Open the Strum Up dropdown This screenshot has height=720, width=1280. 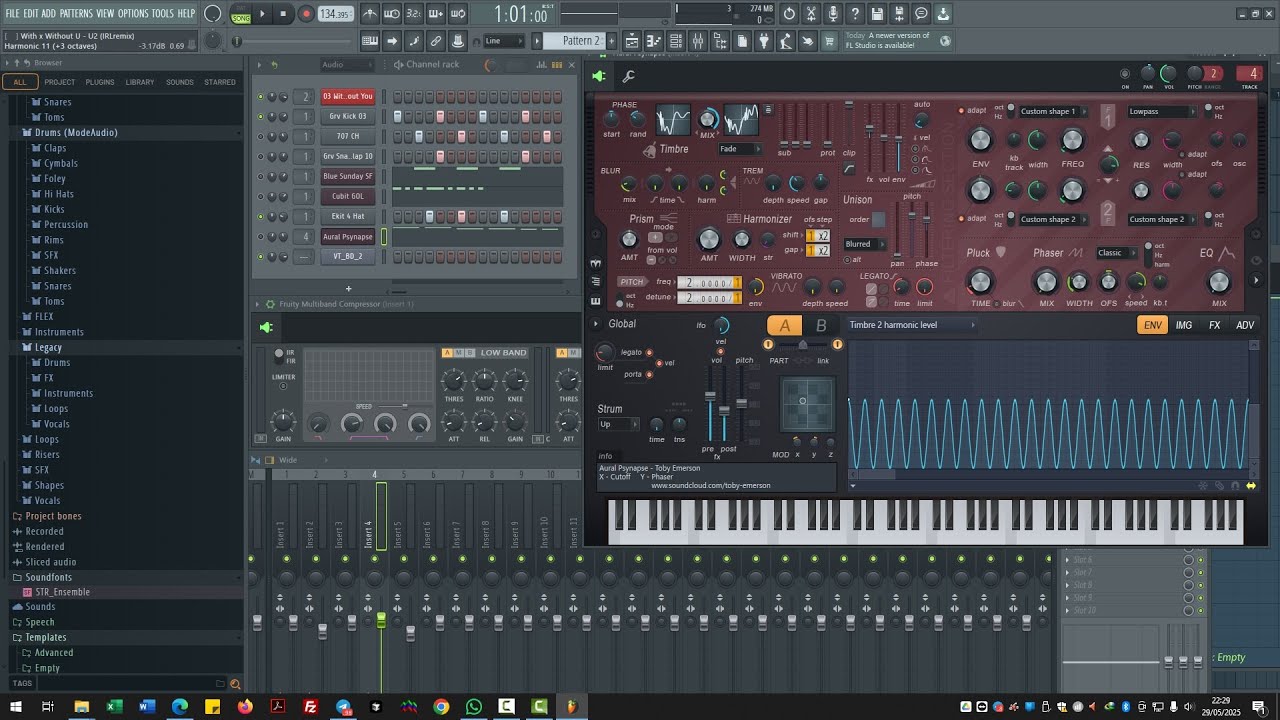618,424
